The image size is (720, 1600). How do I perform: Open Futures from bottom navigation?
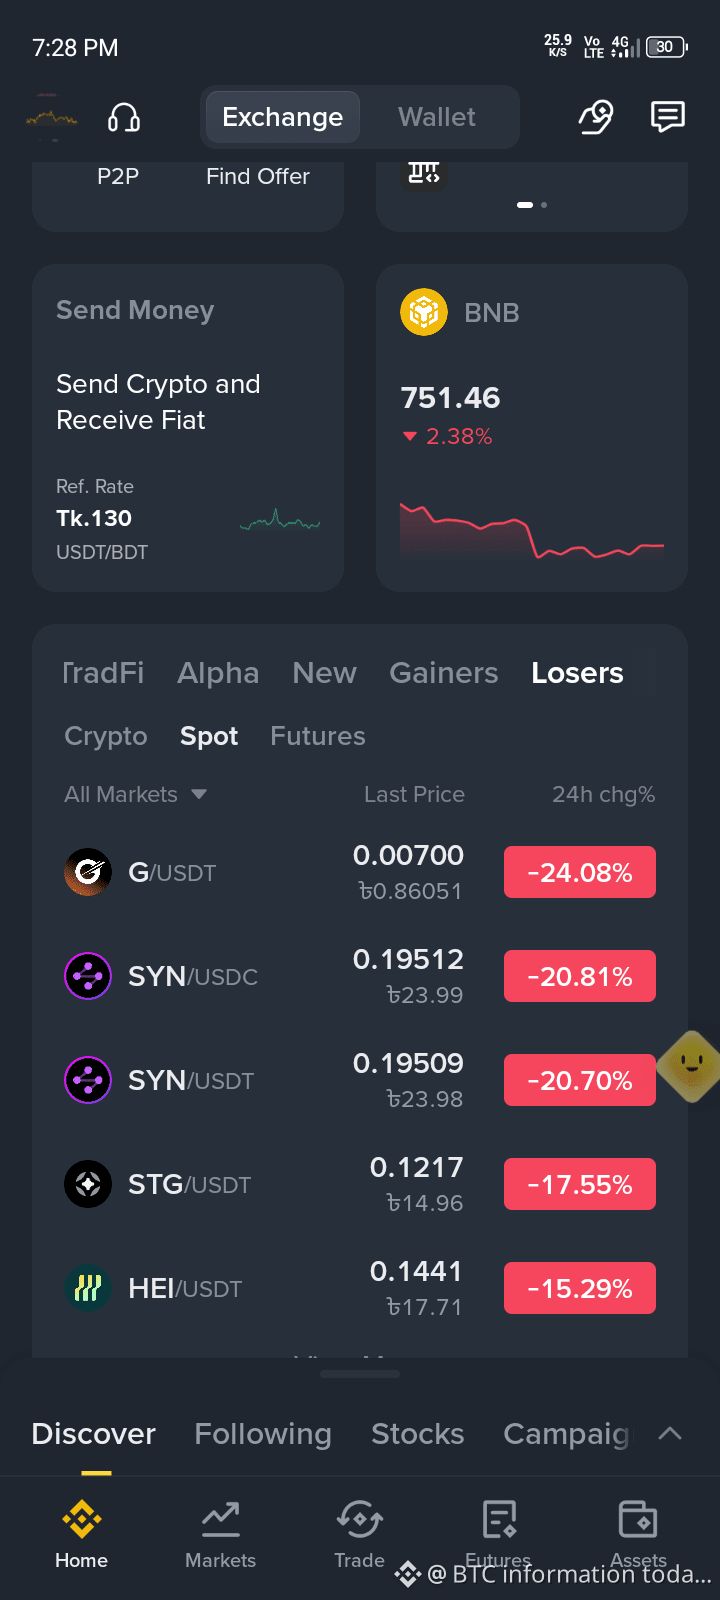tap(498, 1534)
